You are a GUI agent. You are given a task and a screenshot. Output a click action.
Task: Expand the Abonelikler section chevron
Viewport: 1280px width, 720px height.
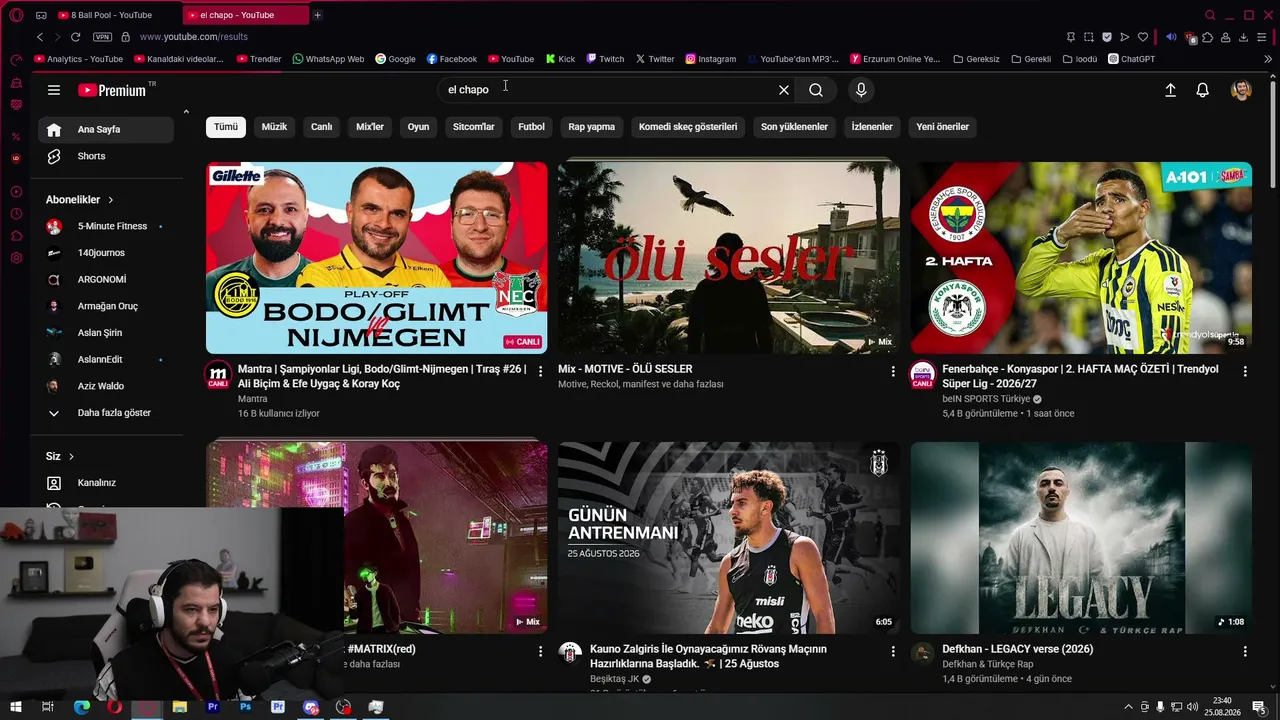click(111, 200)
